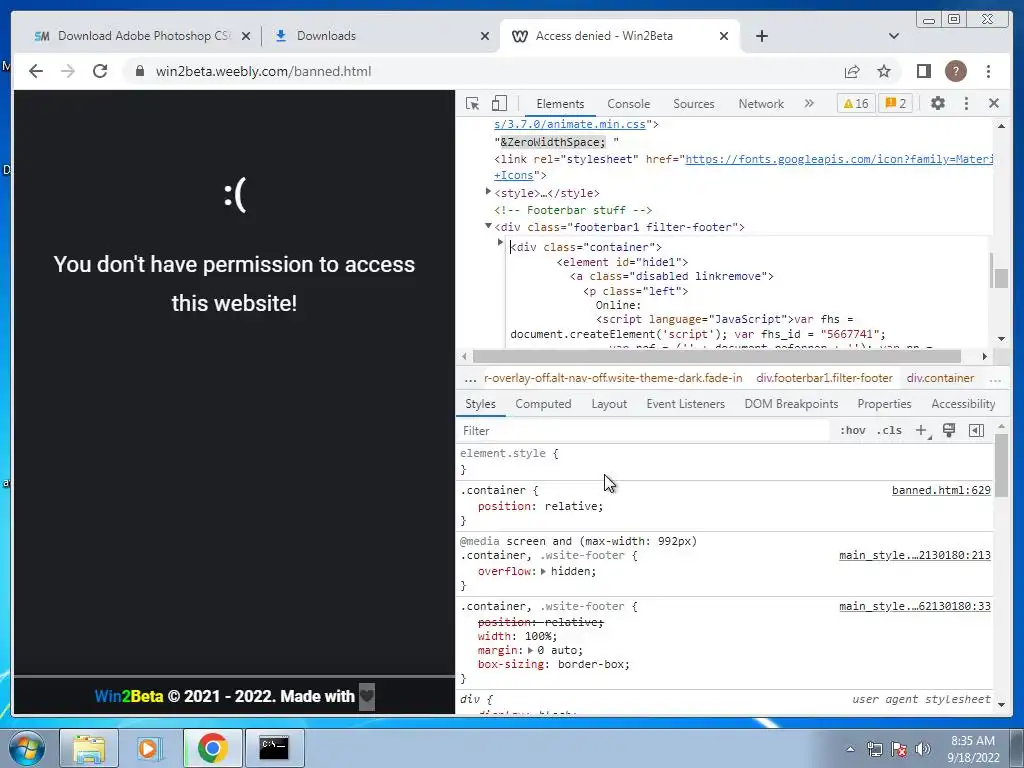Open the Accessibility tab
Viewport: 1024px width, 768px height.
point(963,404)
